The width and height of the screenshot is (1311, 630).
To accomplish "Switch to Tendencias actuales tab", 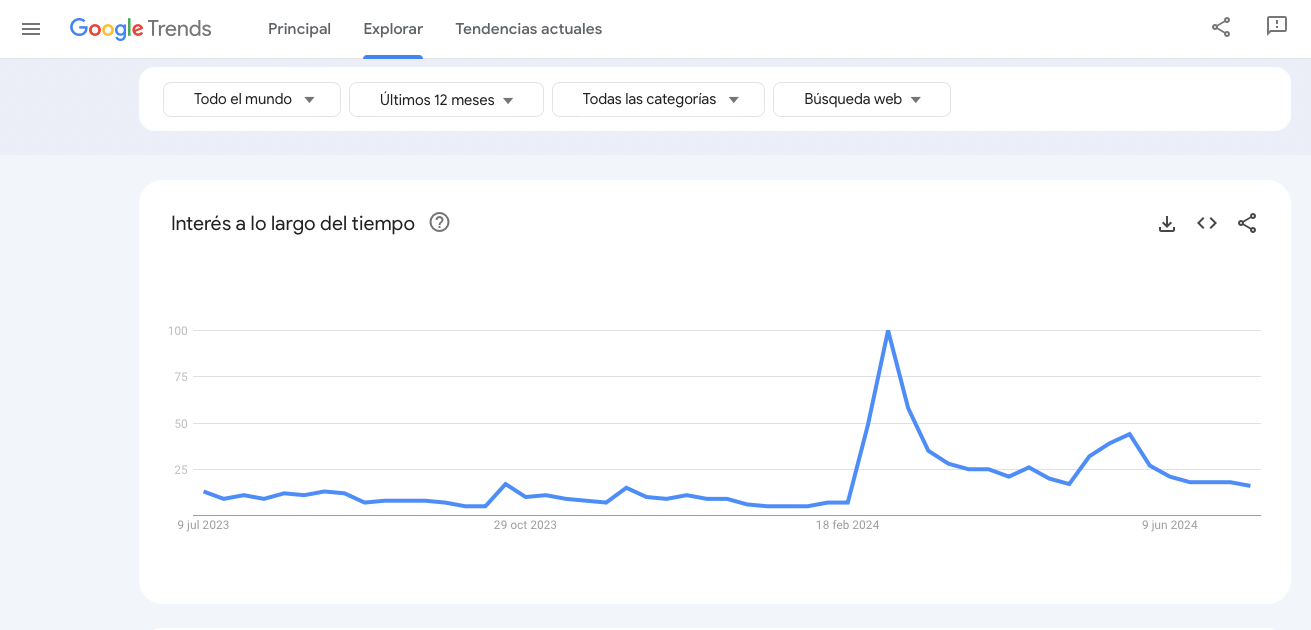I will coord(529,29).
